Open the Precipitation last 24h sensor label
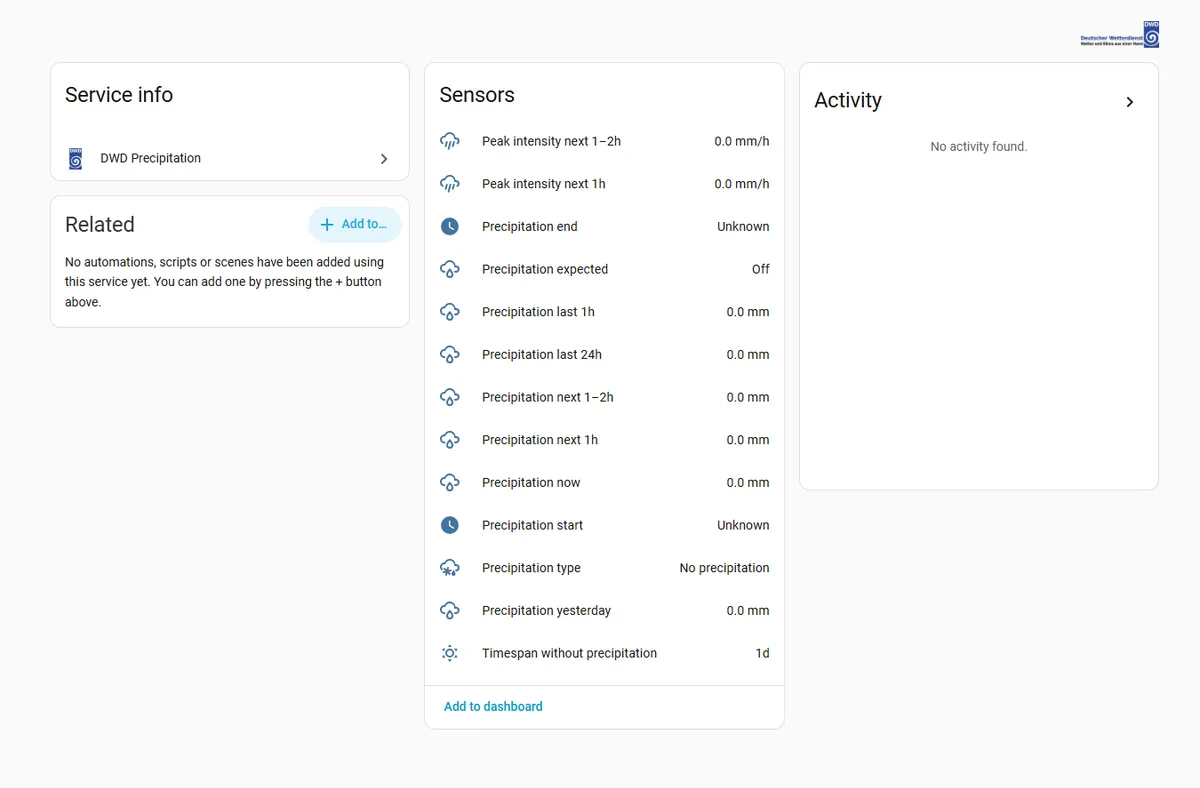The image size is (1200, 788). tap(542, 355)
